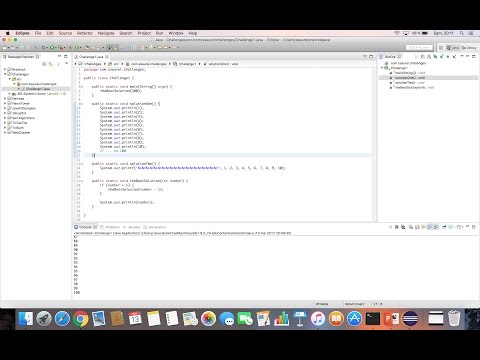Collapse the Challenges project
The height and width of the screenshot is (360, 480).
pyautogui.click(x=5, y=74)
